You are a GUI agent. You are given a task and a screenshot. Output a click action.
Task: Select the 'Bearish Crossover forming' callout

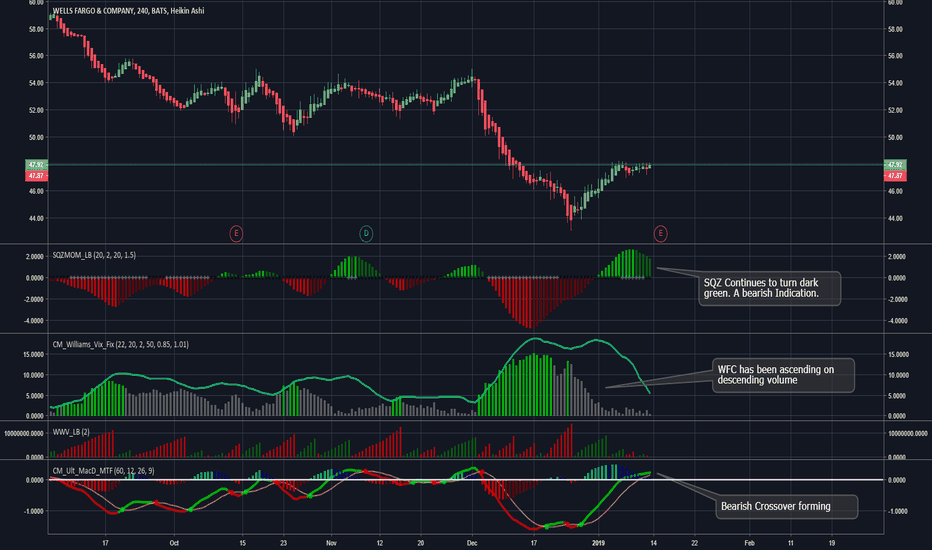786,507
